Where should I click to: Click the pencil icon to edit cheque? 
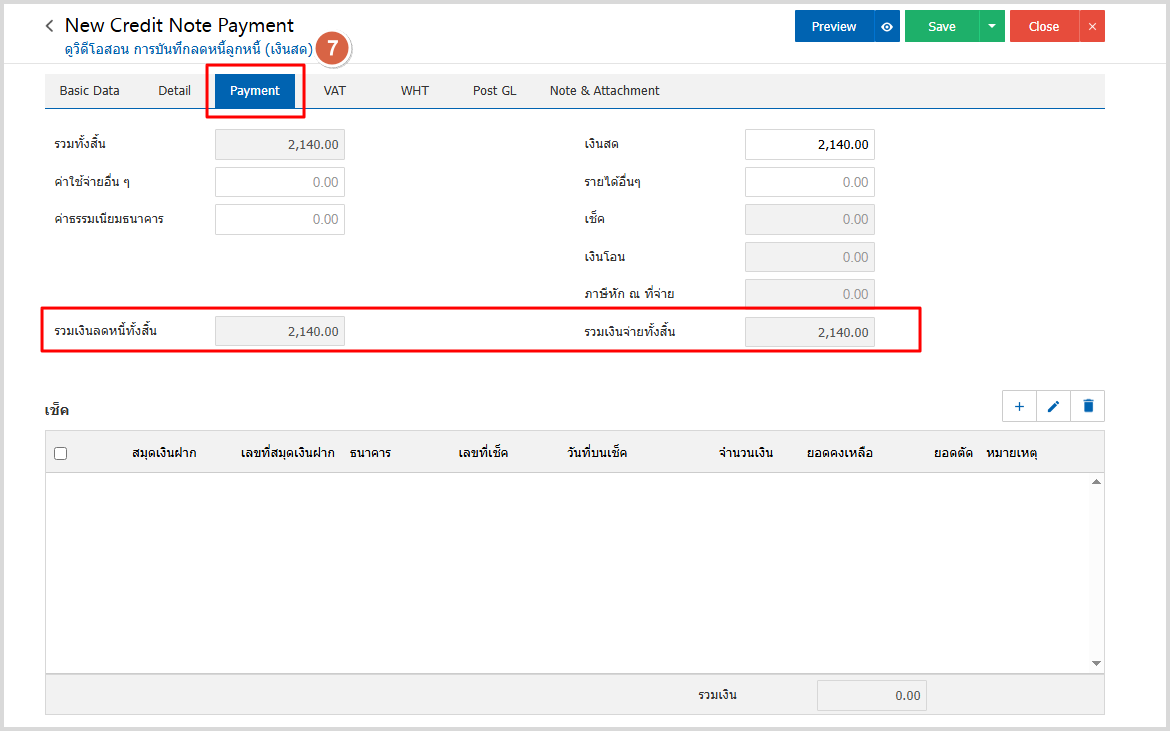[1053, 406]
